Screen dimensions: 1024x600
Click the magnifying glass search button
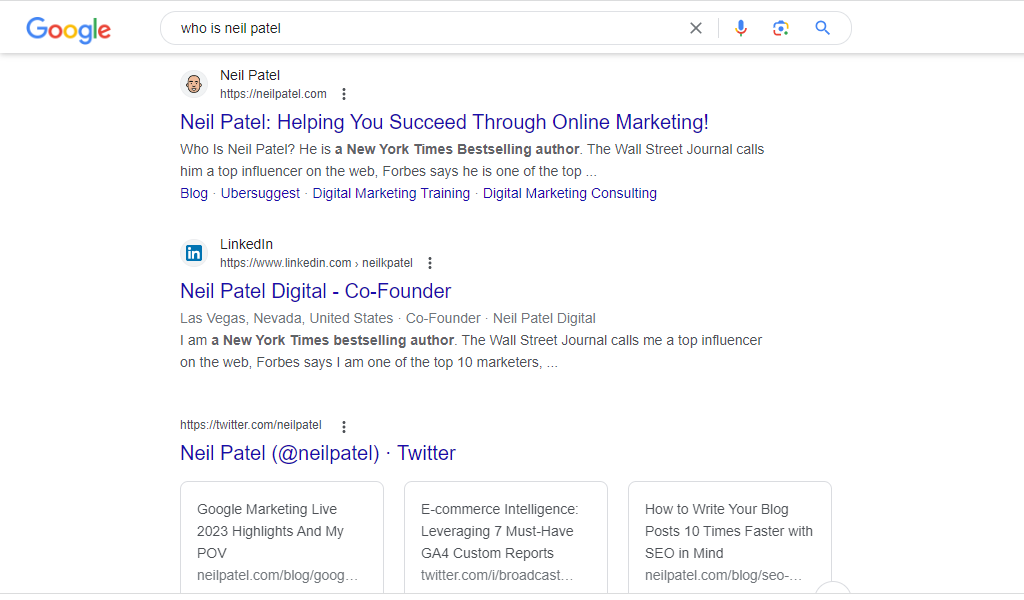pyautogui.click(x=822, y=28)
